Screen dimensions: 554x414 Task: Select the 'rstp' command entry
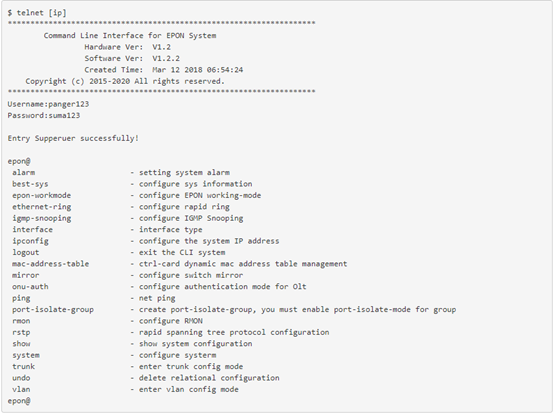point(21,332)
